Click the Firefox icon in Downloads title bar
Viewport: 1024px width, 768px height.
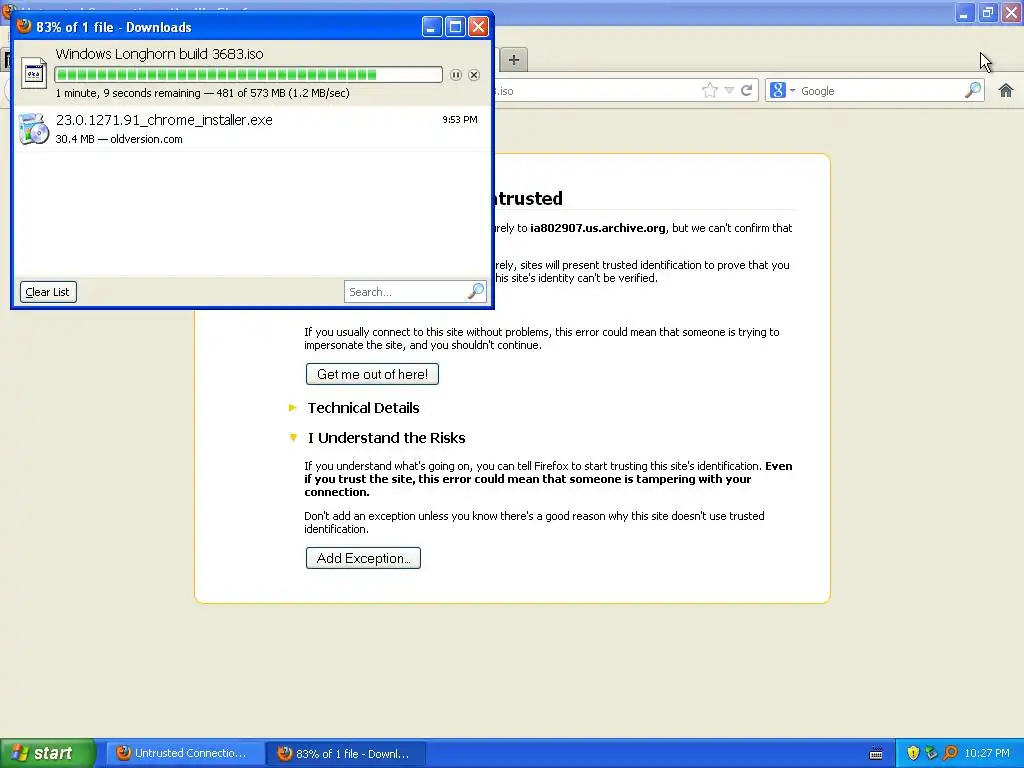pos(24,26)
